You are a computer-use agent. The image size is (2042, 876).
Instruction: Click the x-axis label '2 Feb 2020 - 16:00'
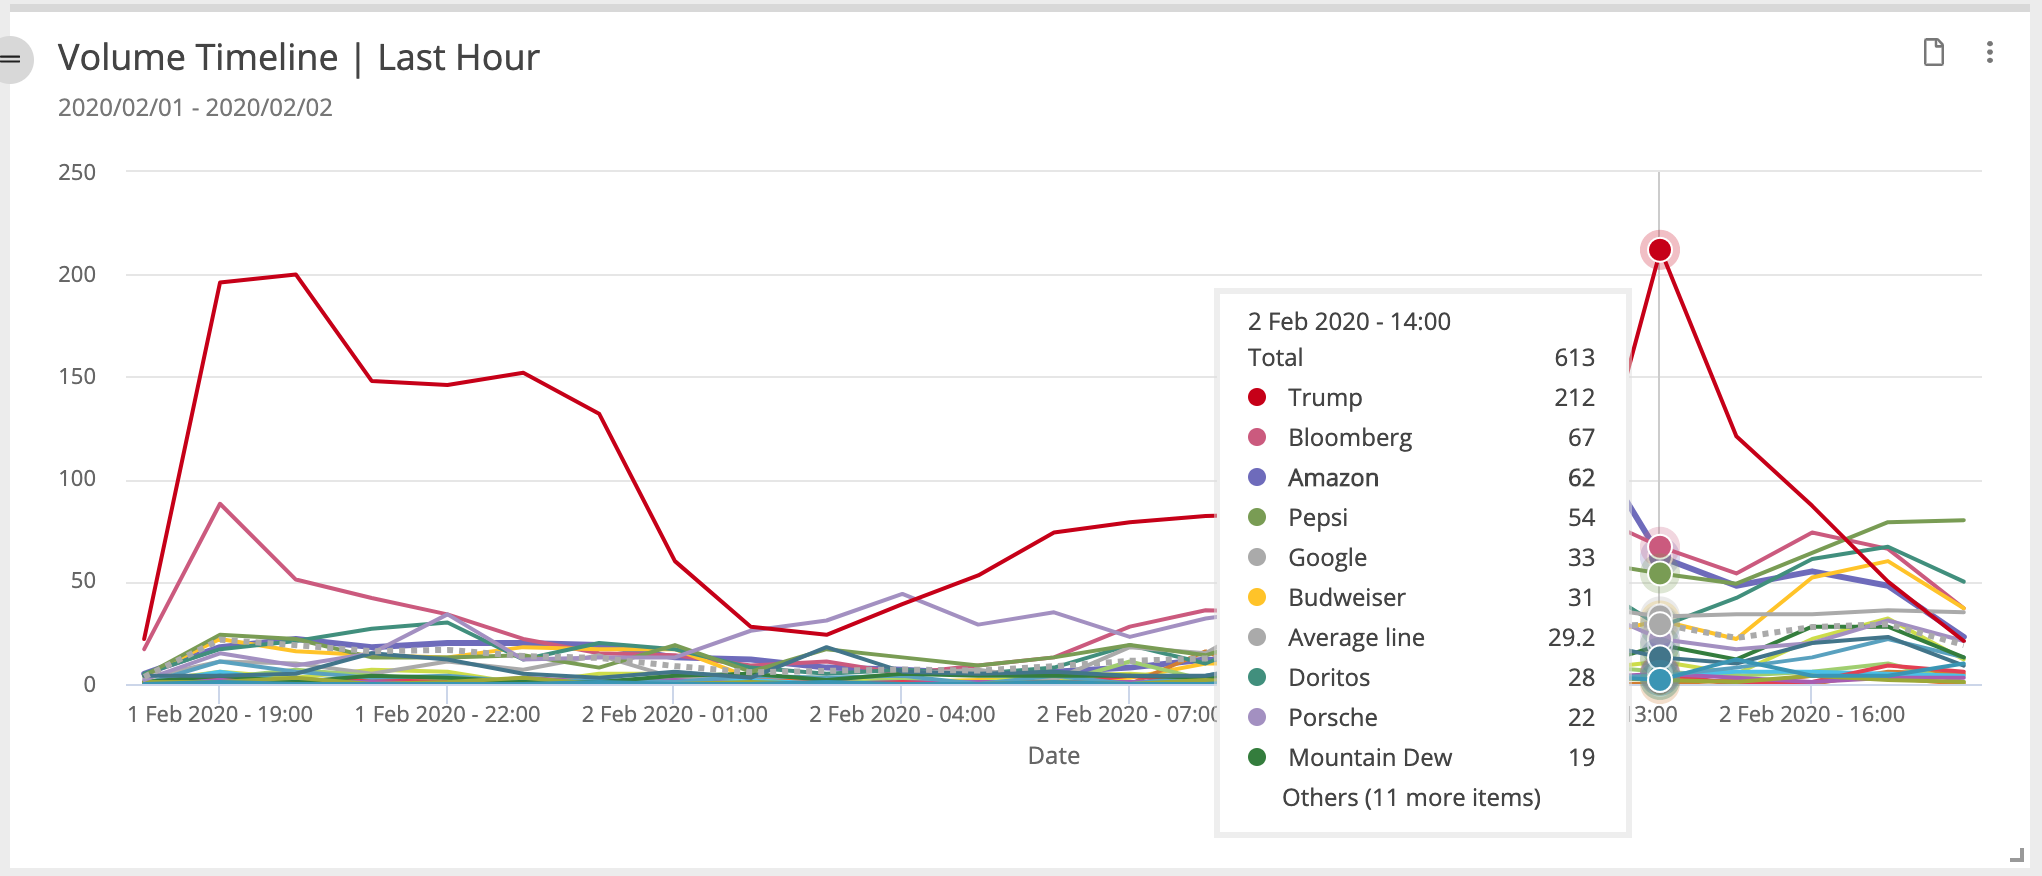[1812, 714]
